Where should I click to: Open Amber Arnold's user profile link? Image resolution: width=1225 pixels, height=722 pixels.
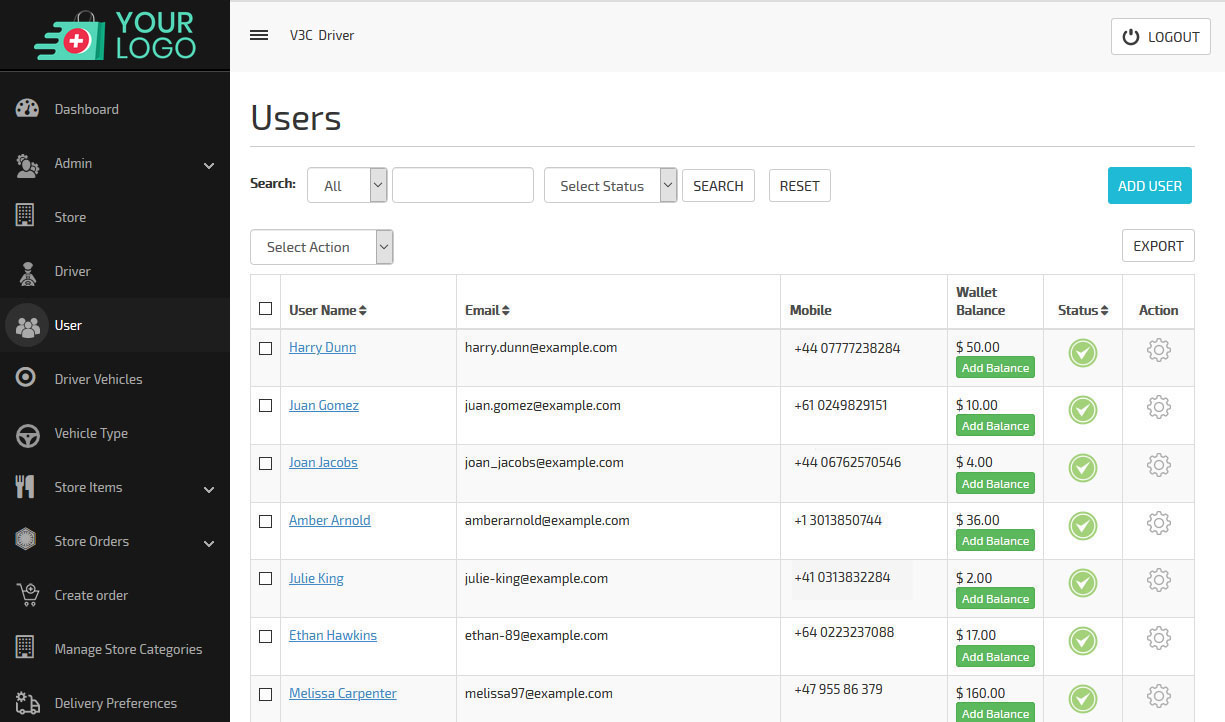point(329,520)
